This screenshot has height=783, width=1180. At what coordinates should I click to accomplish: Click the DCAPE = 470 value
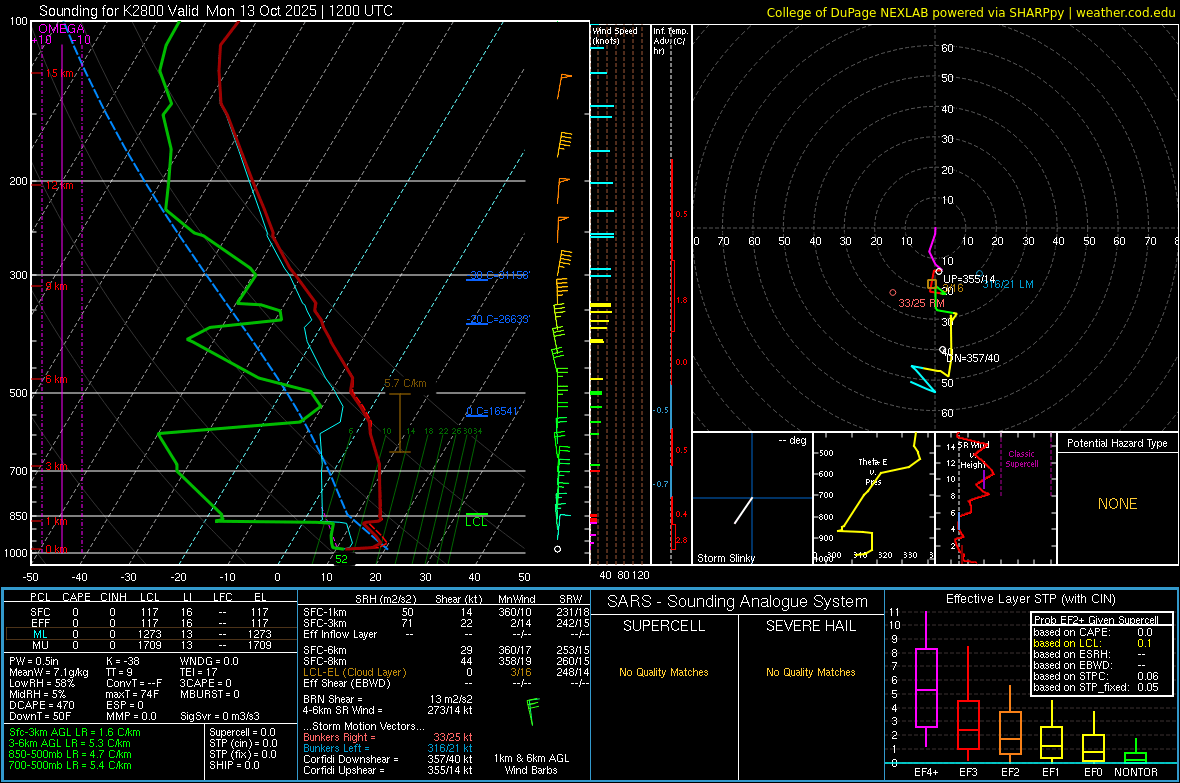coord(41,705)
